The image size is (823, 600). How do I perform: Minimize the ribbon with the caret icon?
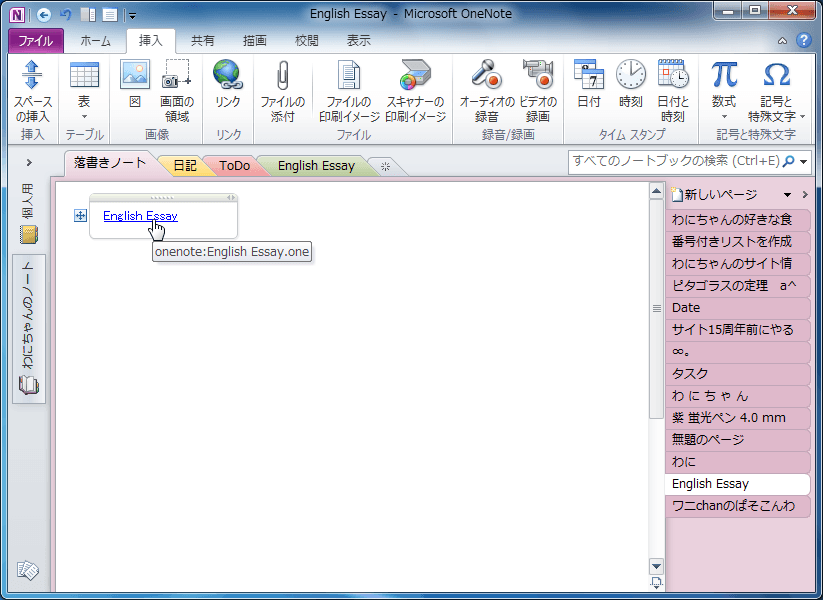pyautogui.click(x=782, y=40)
